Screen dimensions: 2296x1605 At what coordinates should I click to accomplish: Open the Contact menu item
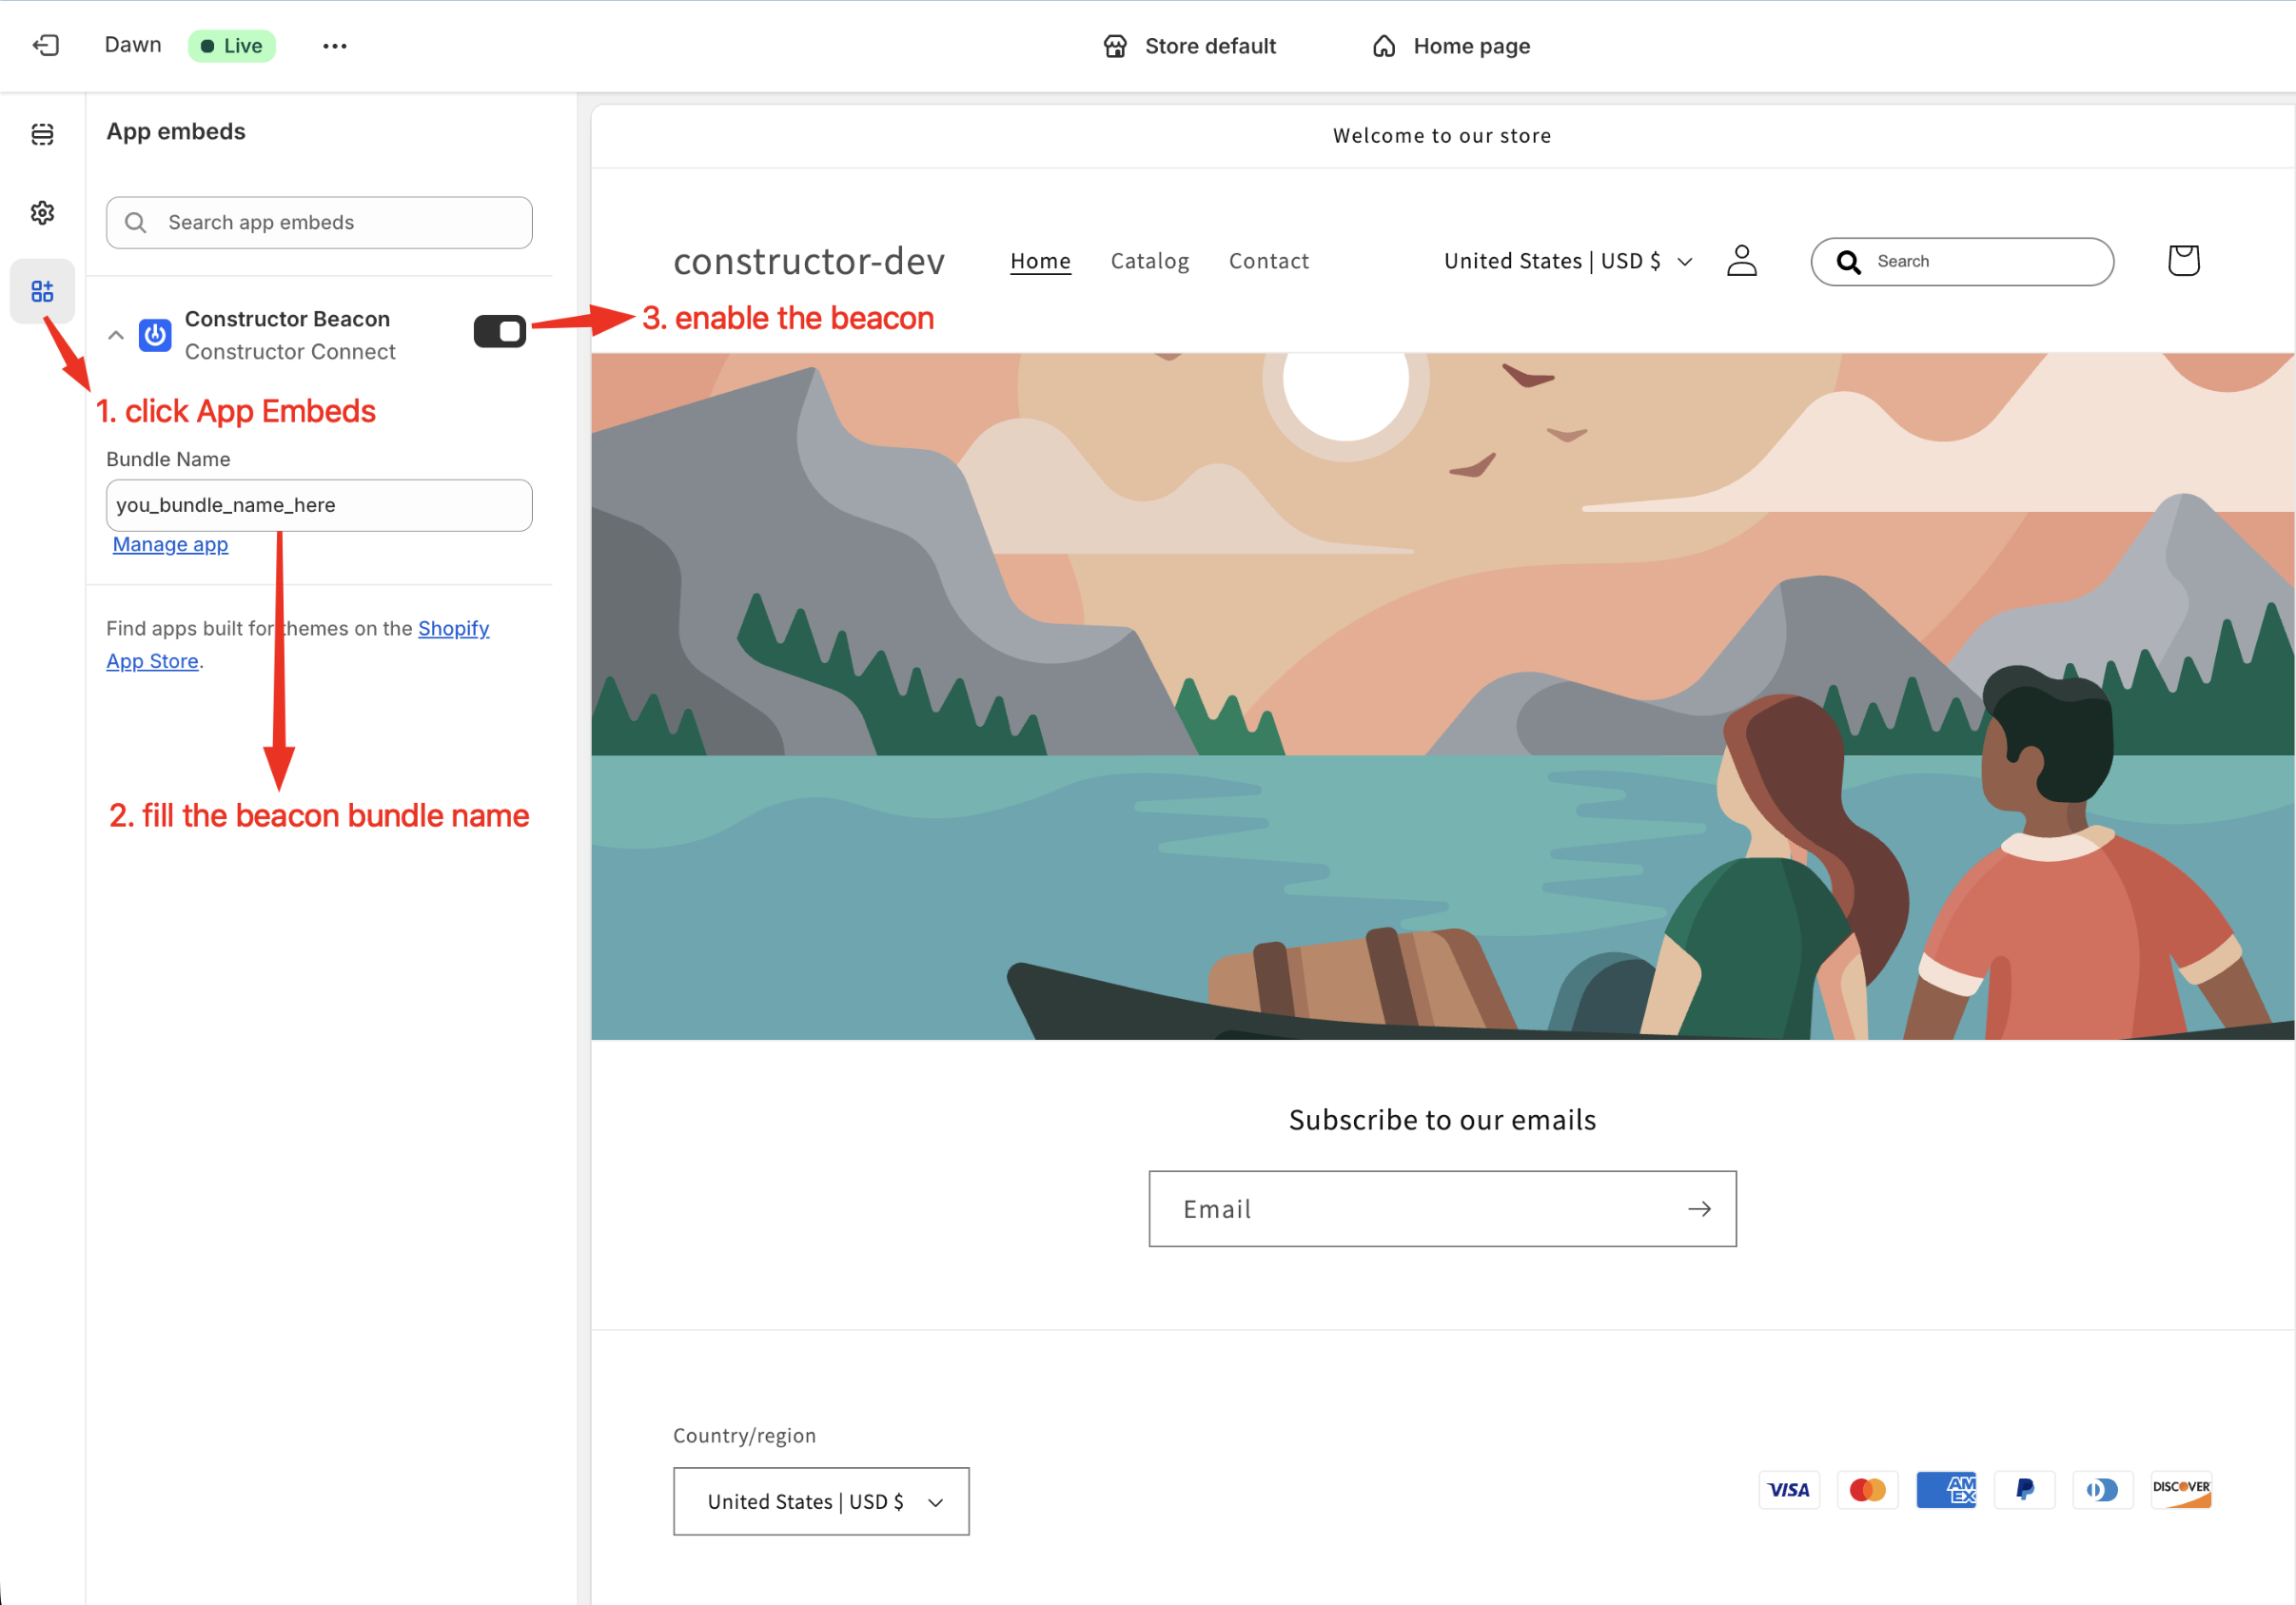click(1268, 261)
